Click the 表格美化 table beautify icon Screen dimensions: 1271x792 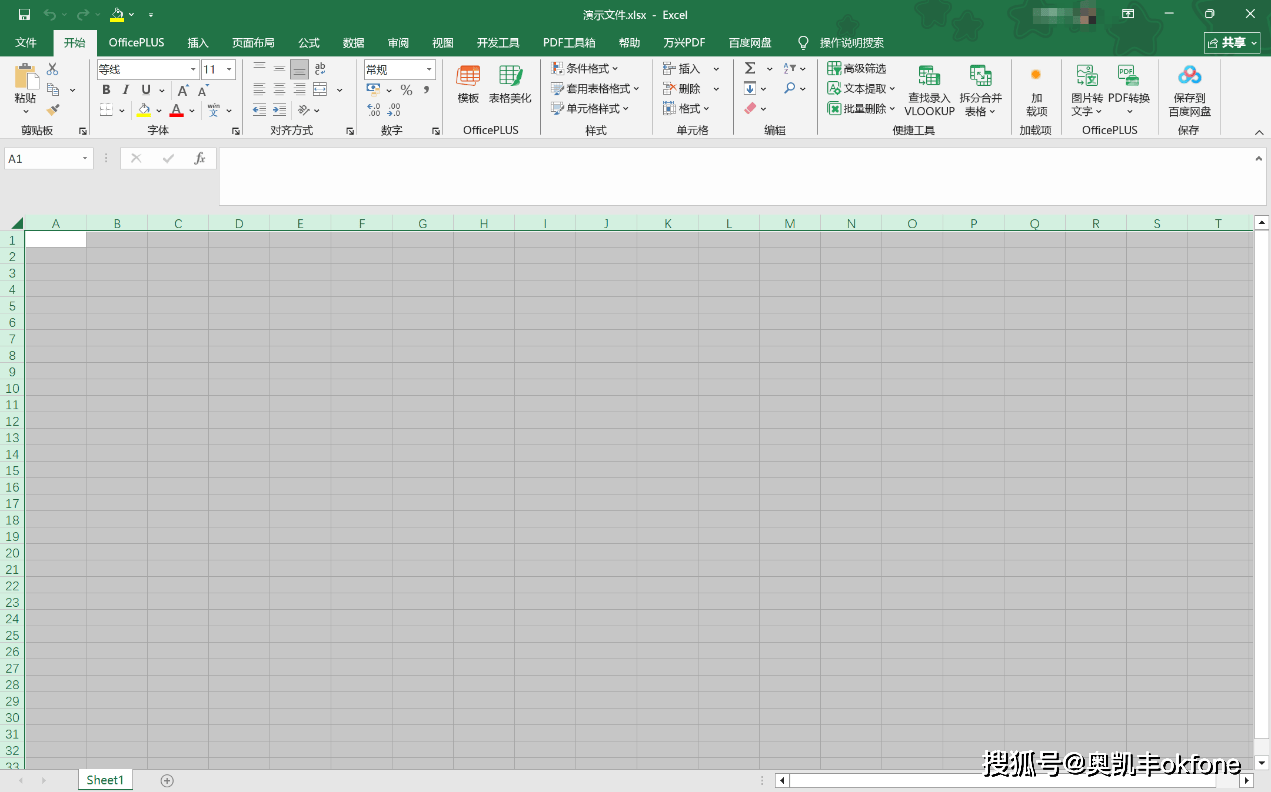coord(510,84)
